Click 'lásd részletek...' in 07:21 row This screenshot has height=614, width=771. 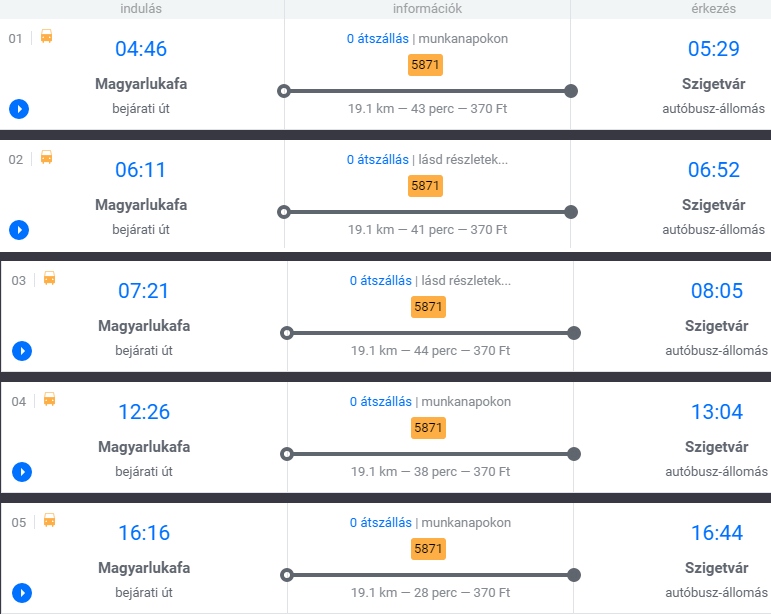pos(467,281)
